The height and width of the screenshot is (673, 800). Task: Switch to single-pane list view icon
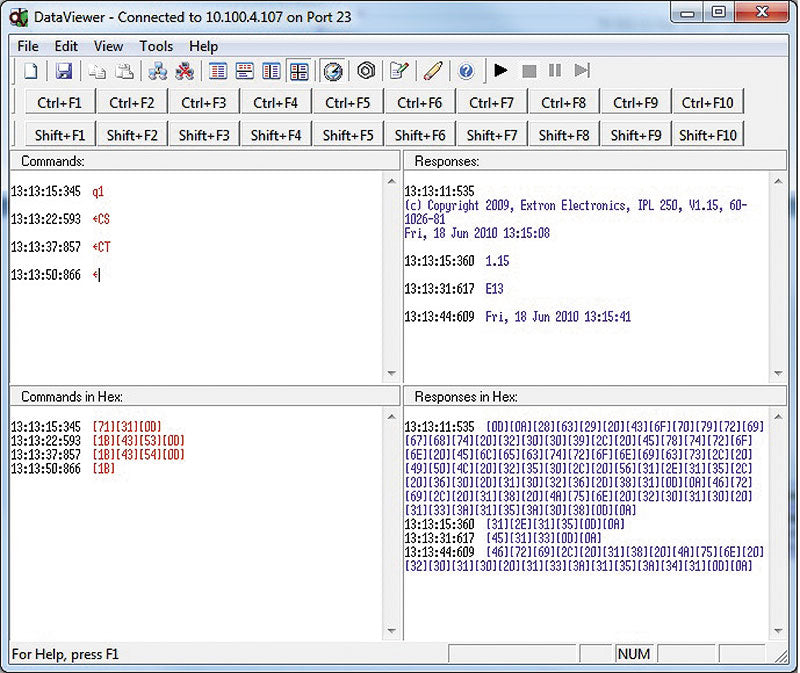pos(218,71)
